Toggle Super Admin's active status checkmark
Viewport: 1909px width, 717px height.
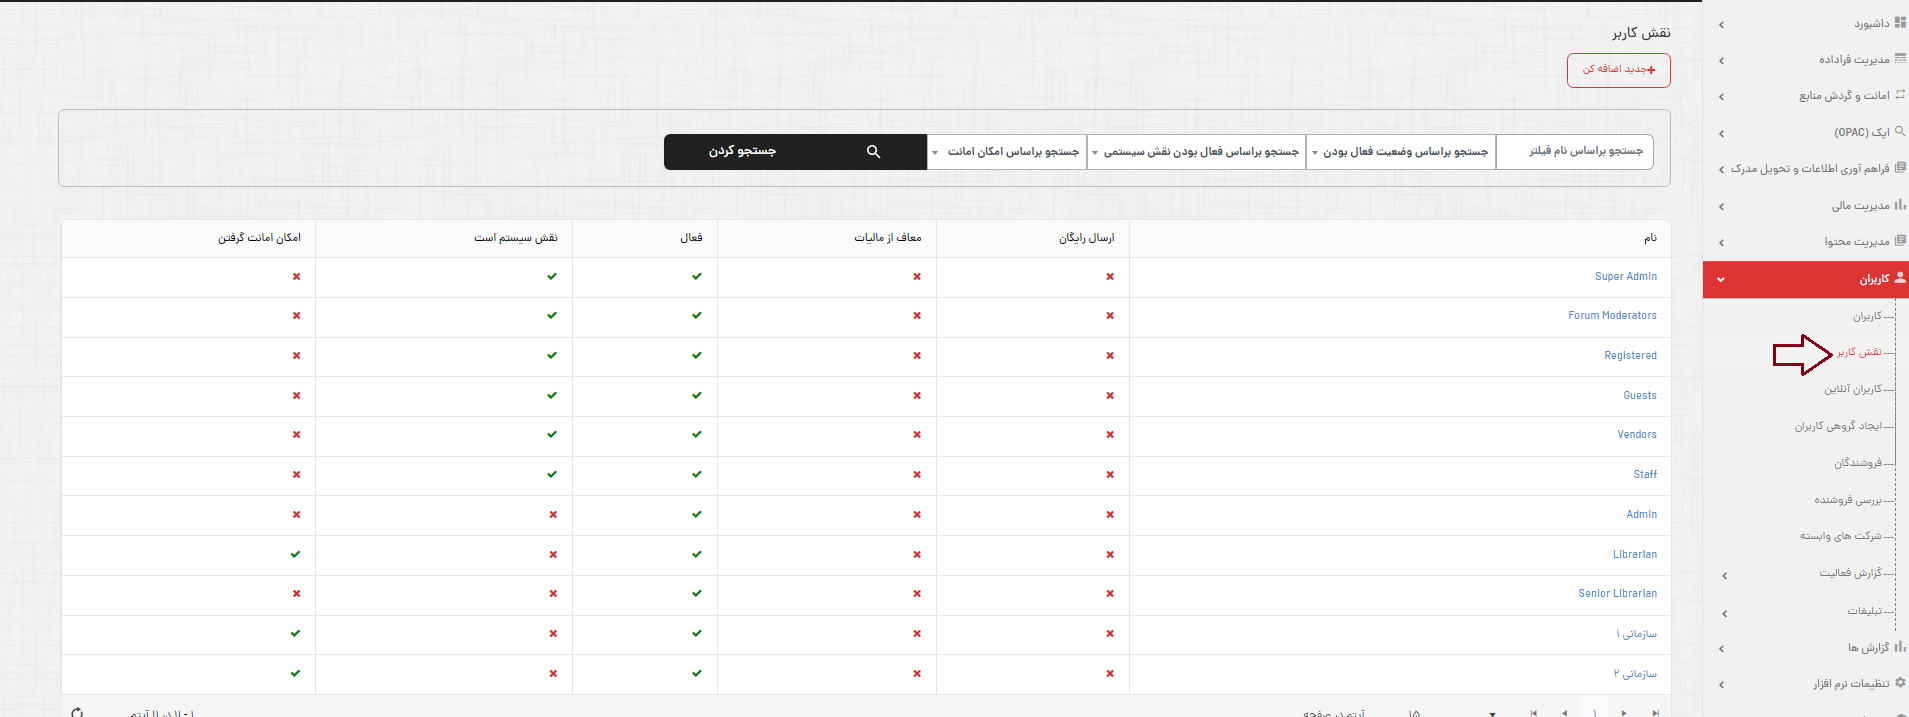coord(697,276)
